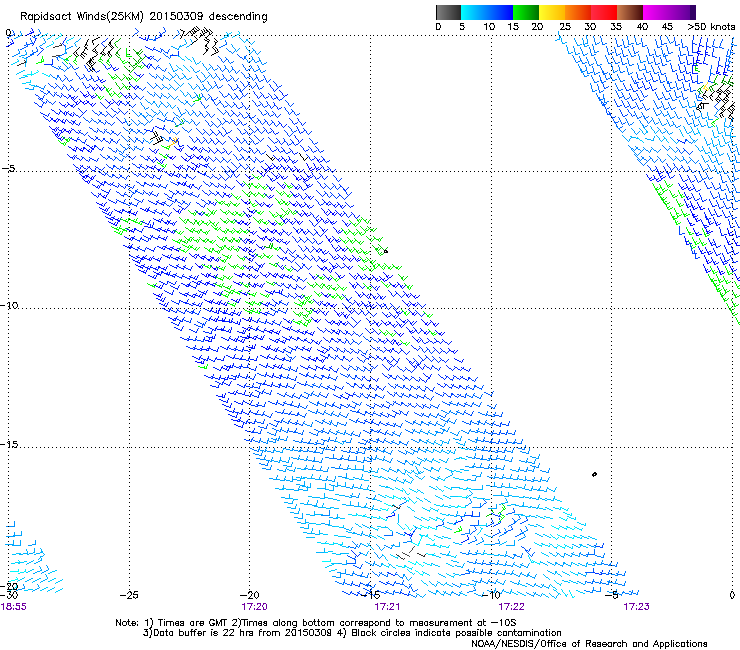This screenshot has width=740, height=650.
Task: Click the '-5' latitude axis label
Action: click(8, 168)
